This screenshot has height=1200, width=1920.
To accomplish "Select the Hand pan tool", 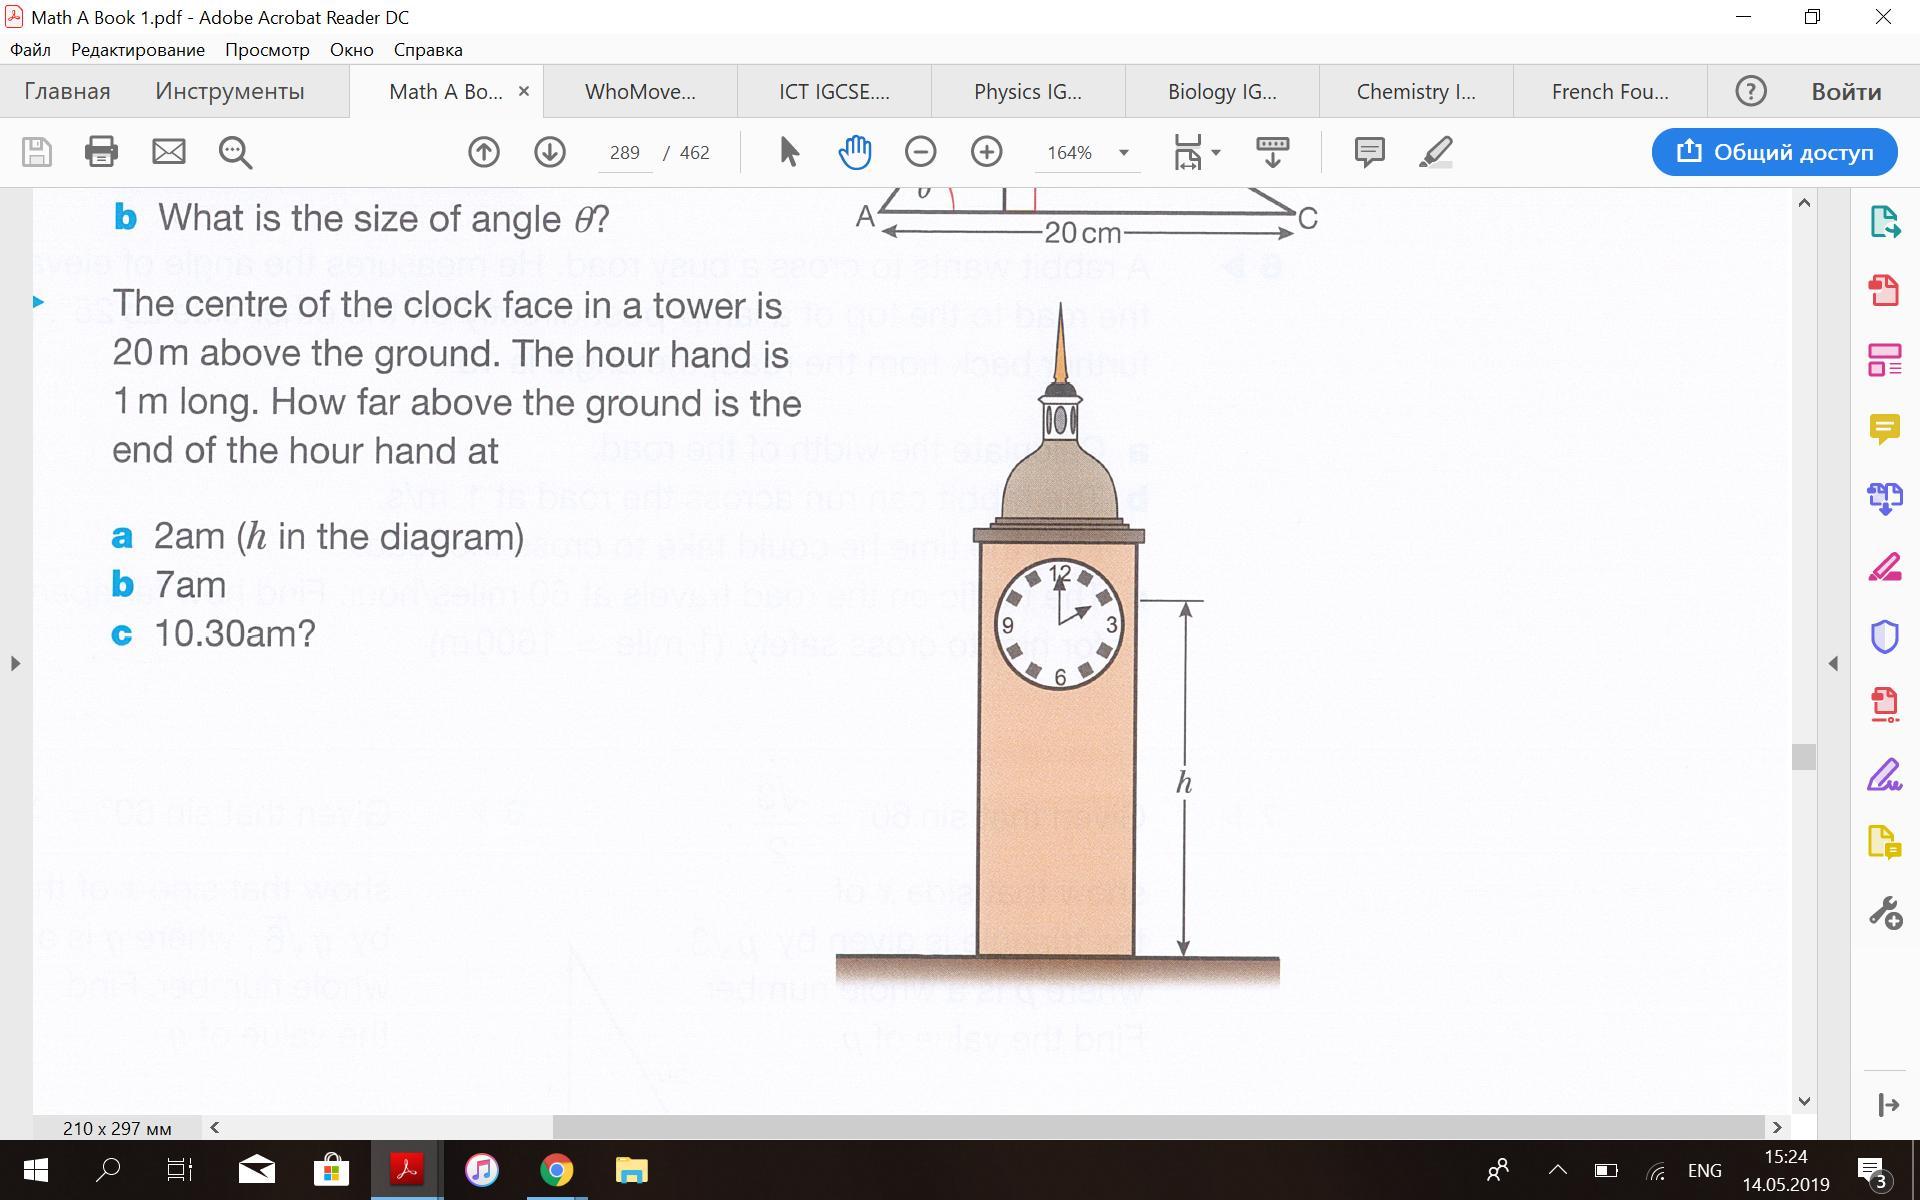I will pyautogui.click(x=855, y=152).
